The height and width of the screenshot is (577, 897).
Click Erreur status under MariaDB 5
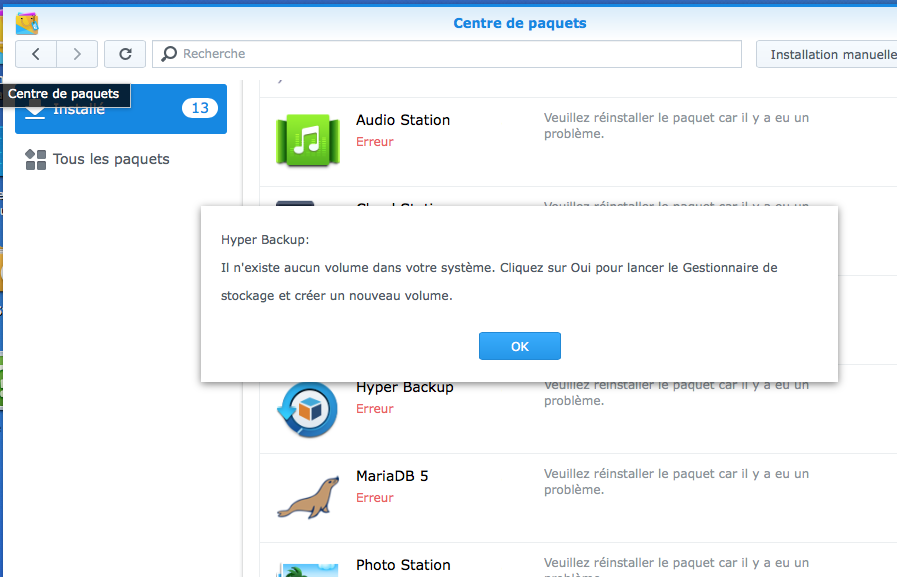pyautogui.click(x=375, y=498)
